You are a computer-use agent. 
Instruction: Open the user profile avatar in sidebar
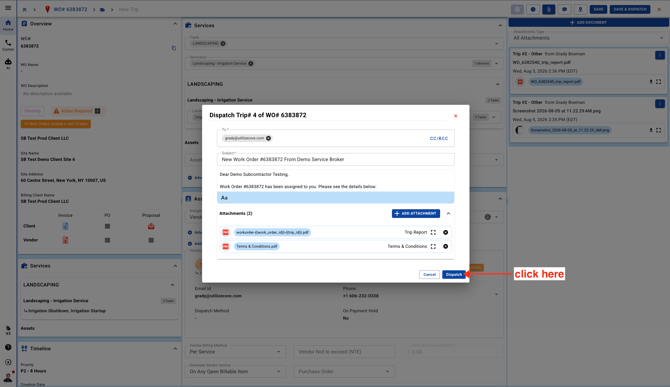(x=8, y=377)
